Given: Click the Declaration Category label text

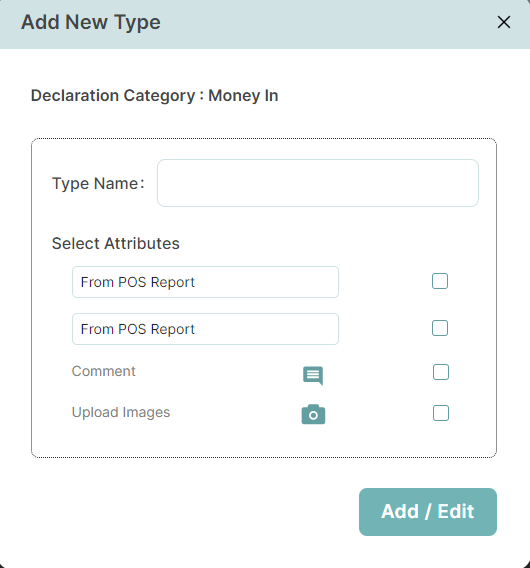Looking at the screenshot, I should pos(113,96).
